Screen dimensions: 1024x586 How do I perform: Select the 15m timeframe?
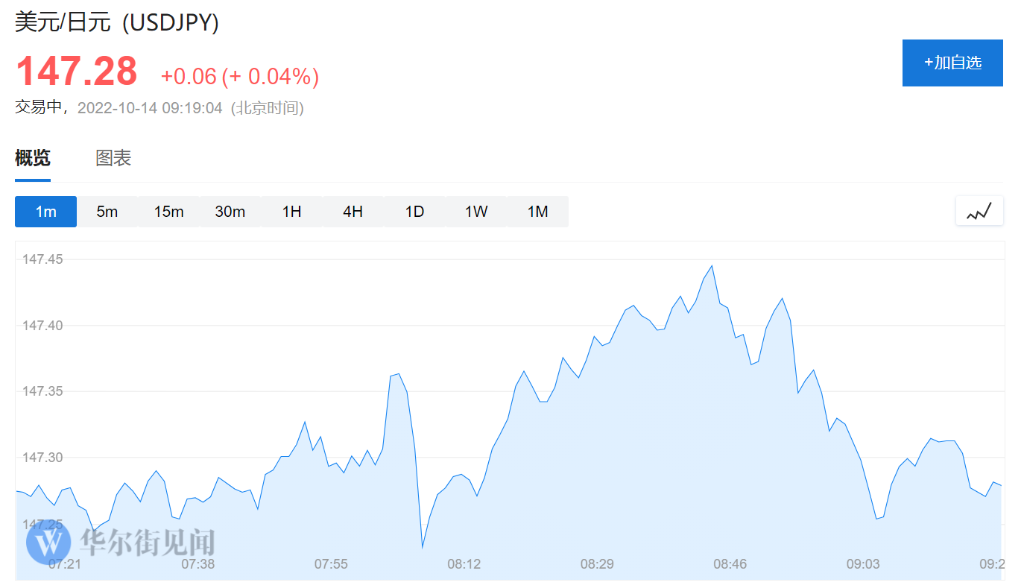(168, 211)
